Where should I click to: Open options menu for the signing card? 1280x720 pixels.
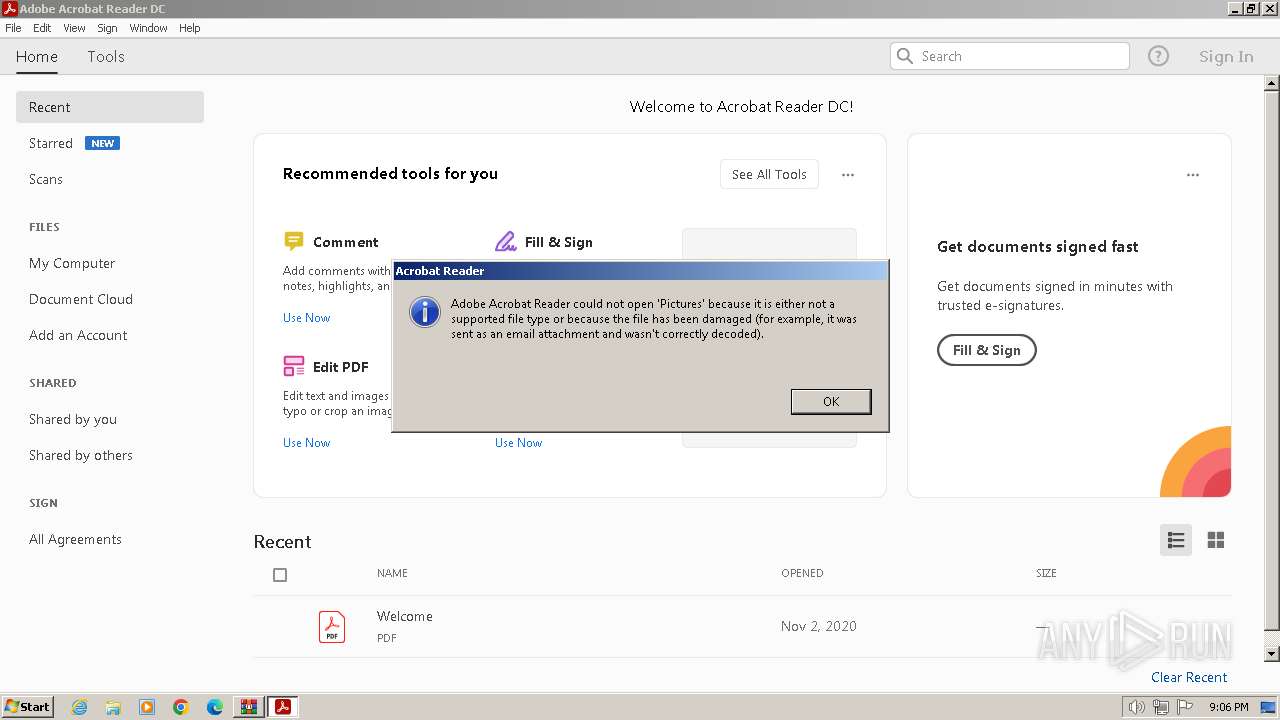tap(1193, 175)
